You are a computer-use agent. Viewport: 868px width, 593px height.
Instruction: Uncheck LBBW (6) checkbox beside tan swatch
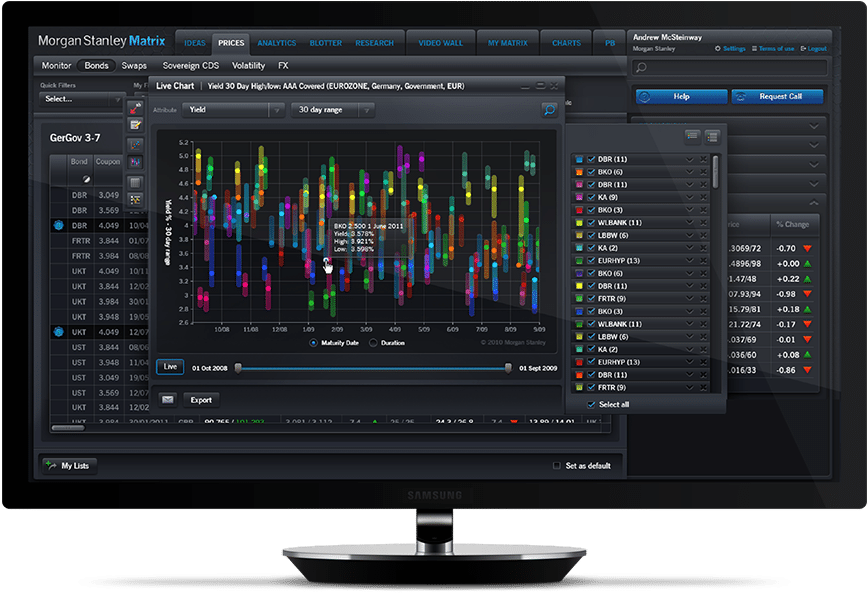pyautogui.click(x=591, y=235)
